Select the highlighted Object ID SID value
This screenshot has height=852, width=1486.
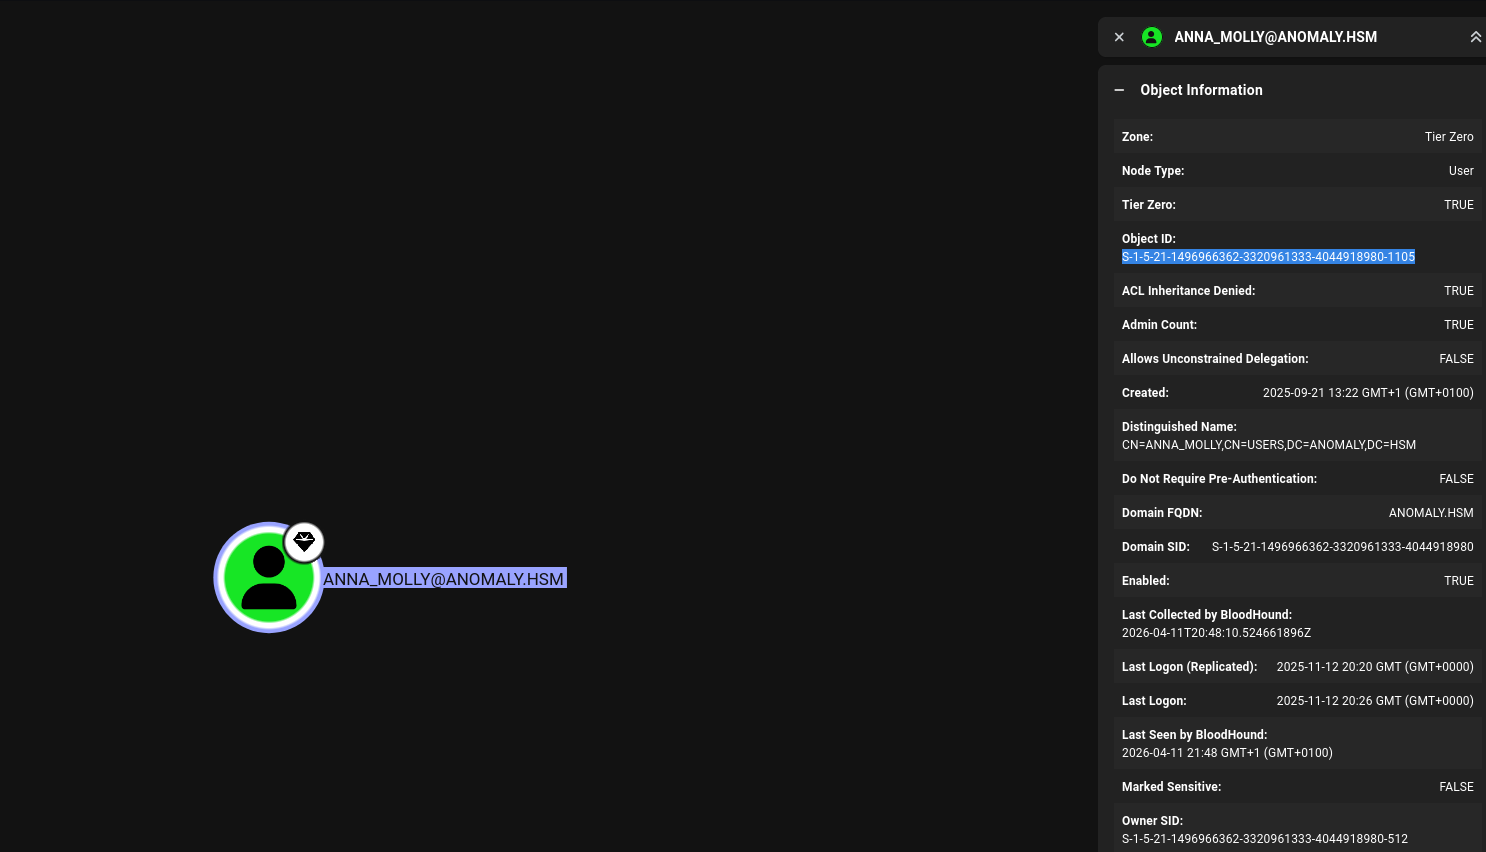(1268, 257)
